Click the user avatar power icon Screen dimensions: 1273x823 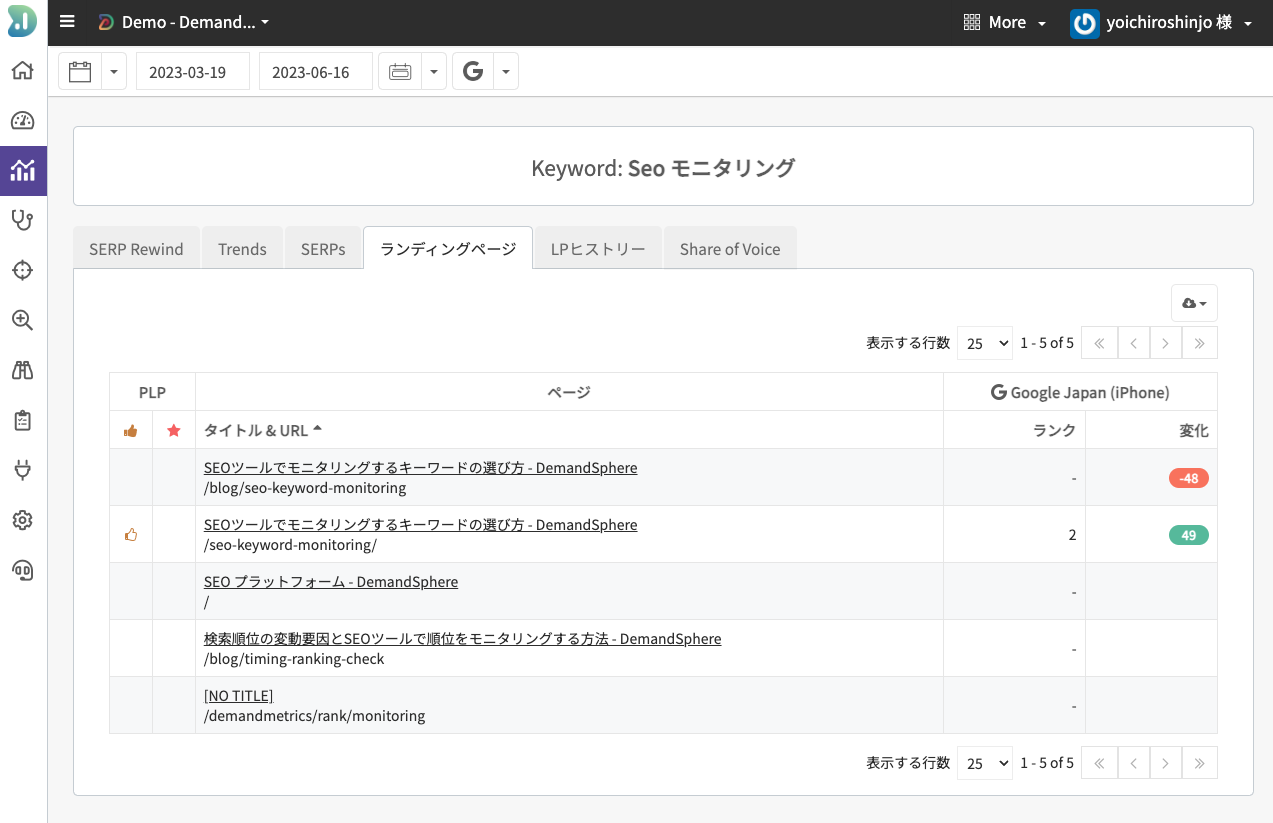(1084, 23)
